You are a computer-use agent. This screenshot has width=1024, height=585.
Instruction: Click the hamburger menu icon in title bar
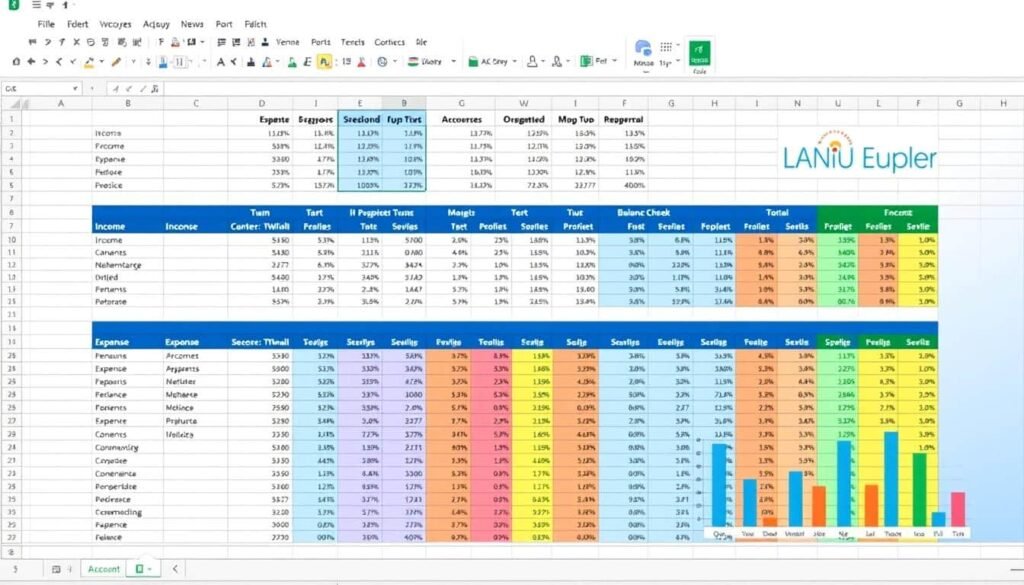(x=33, y=5)
